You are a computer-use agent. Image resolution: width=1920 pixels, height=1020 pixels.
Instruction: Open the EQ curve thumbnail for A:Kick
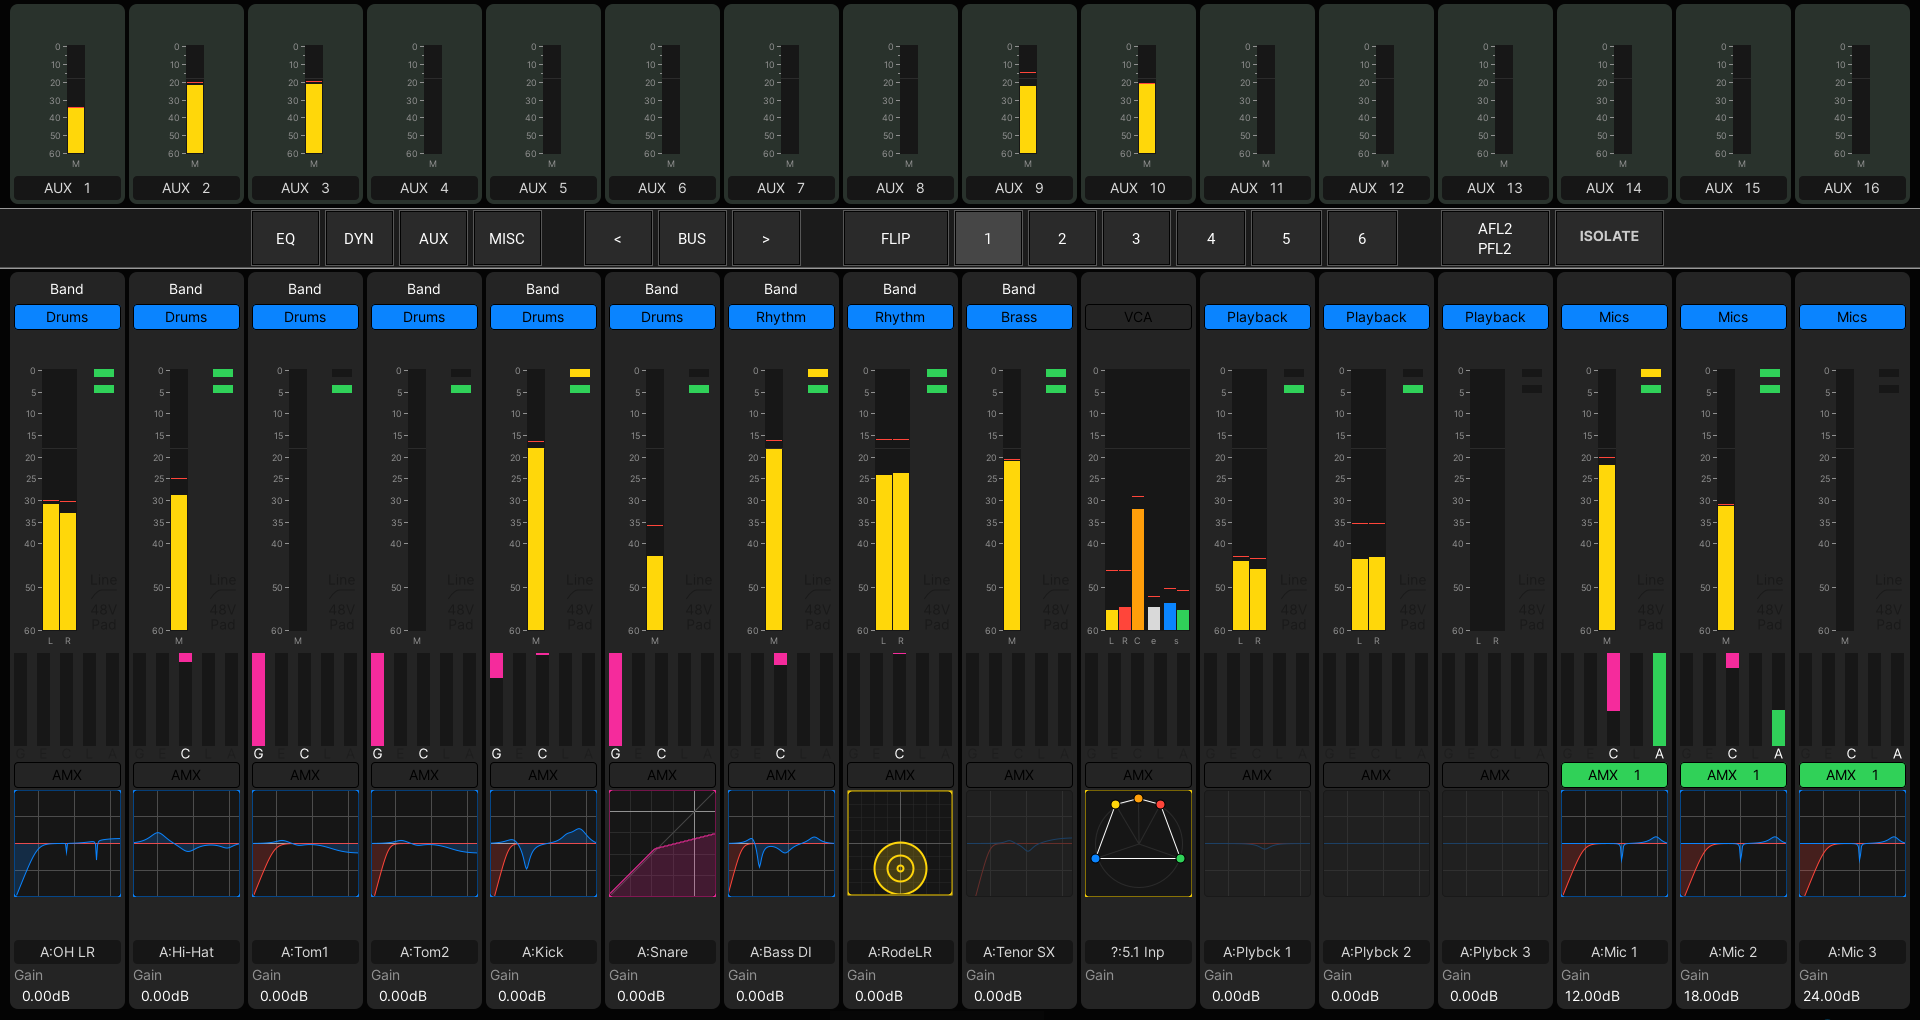(543, 843)
